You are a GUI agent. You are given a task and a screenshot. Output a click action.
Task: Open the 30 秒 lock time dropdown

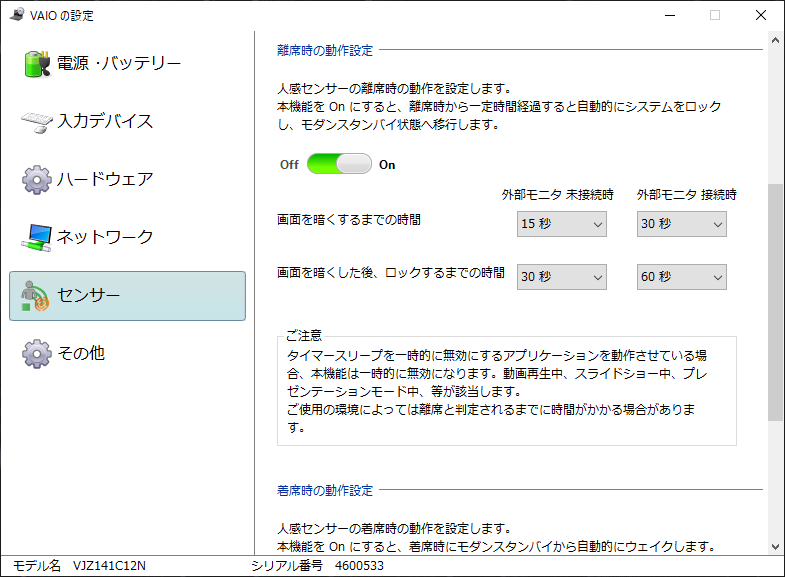(x=562, y=277)
